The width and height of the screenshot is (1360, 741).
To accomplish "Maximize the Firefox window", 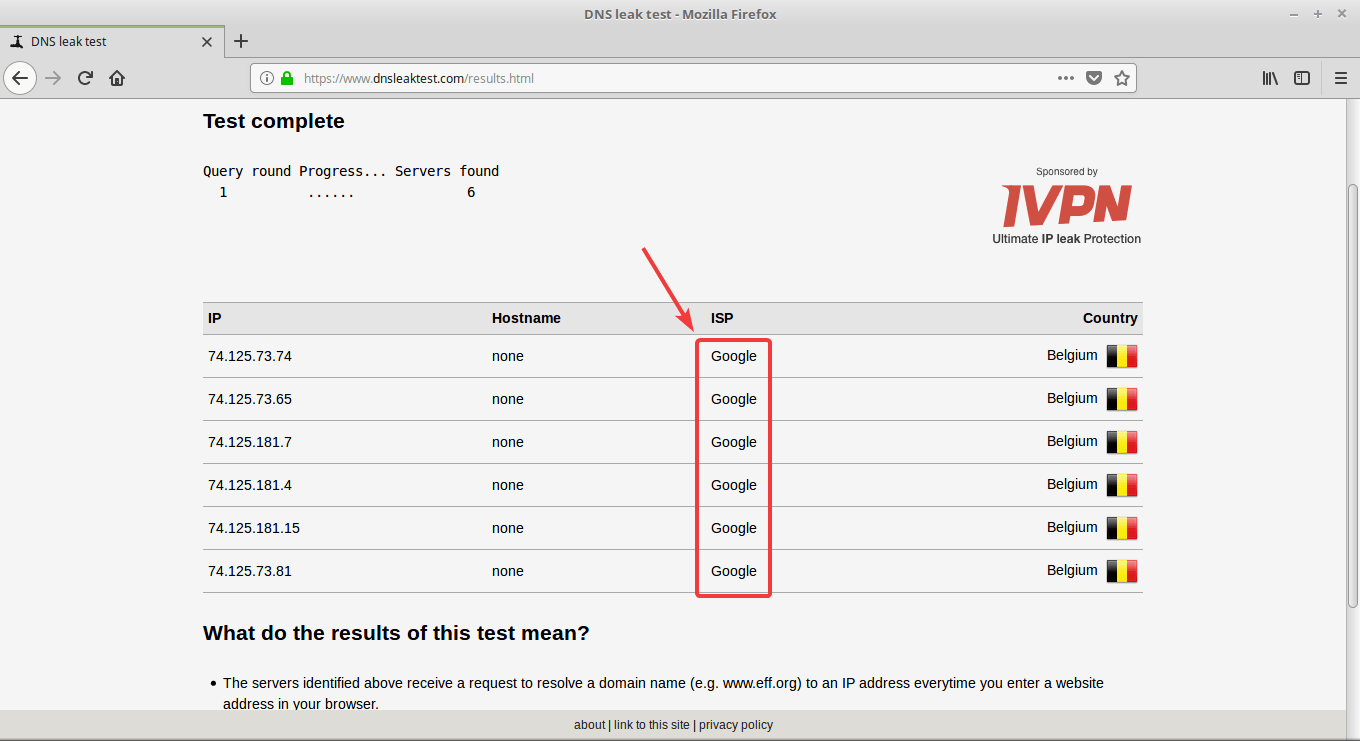I will coord(1318,14).
